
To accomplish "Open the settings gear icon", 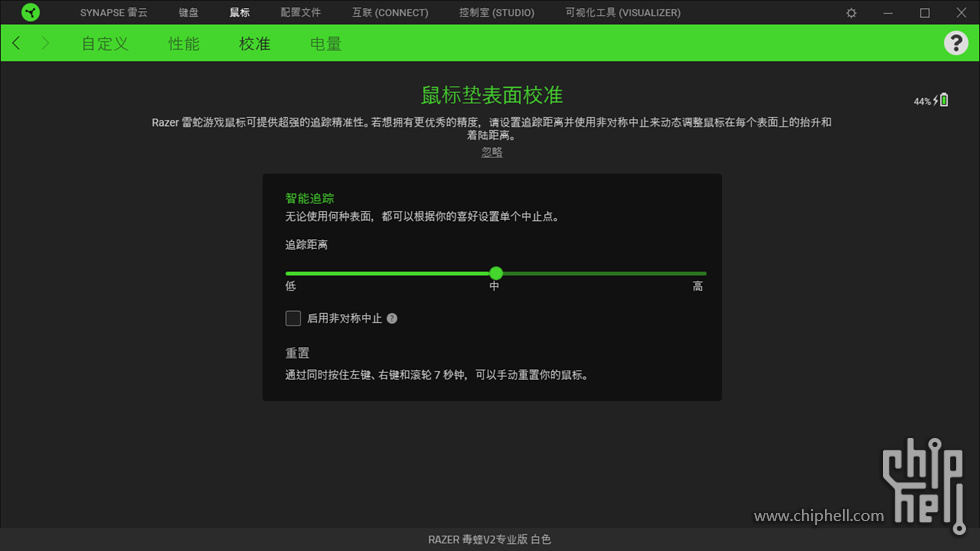I will point(851,12).
